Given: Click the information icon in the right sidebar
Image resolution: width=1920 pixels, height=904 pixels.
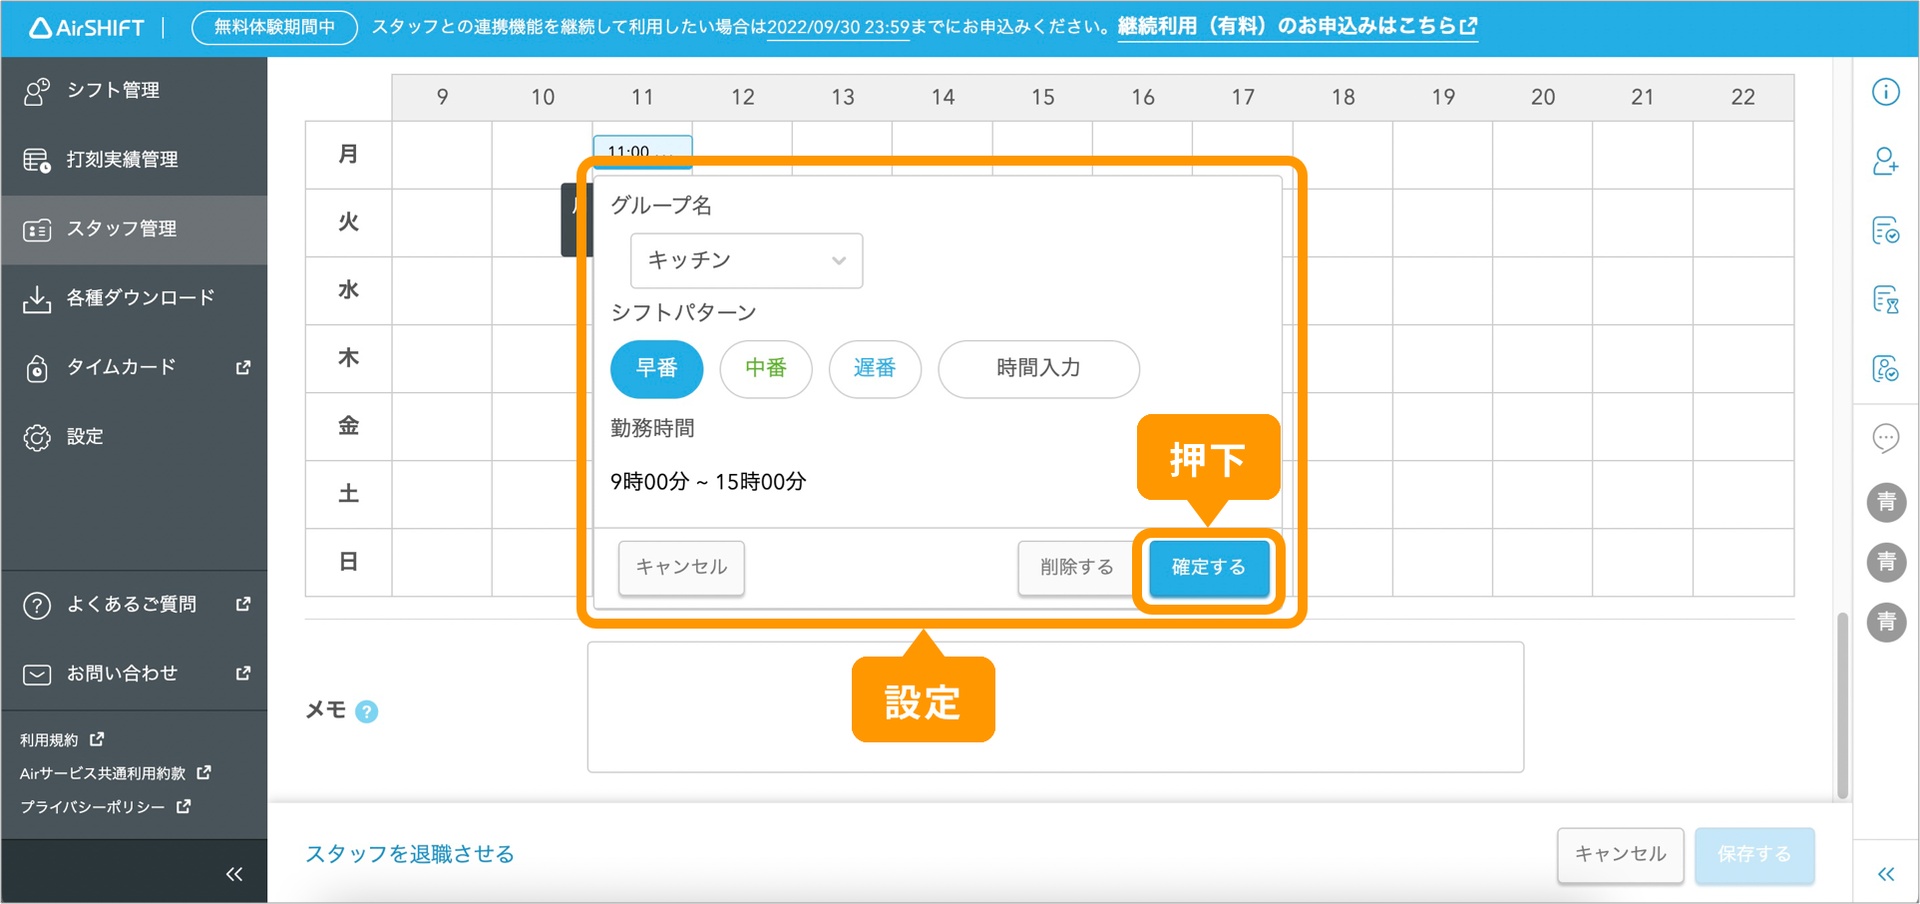Looking at the screenshot, I should click(x=1886, y=91).
